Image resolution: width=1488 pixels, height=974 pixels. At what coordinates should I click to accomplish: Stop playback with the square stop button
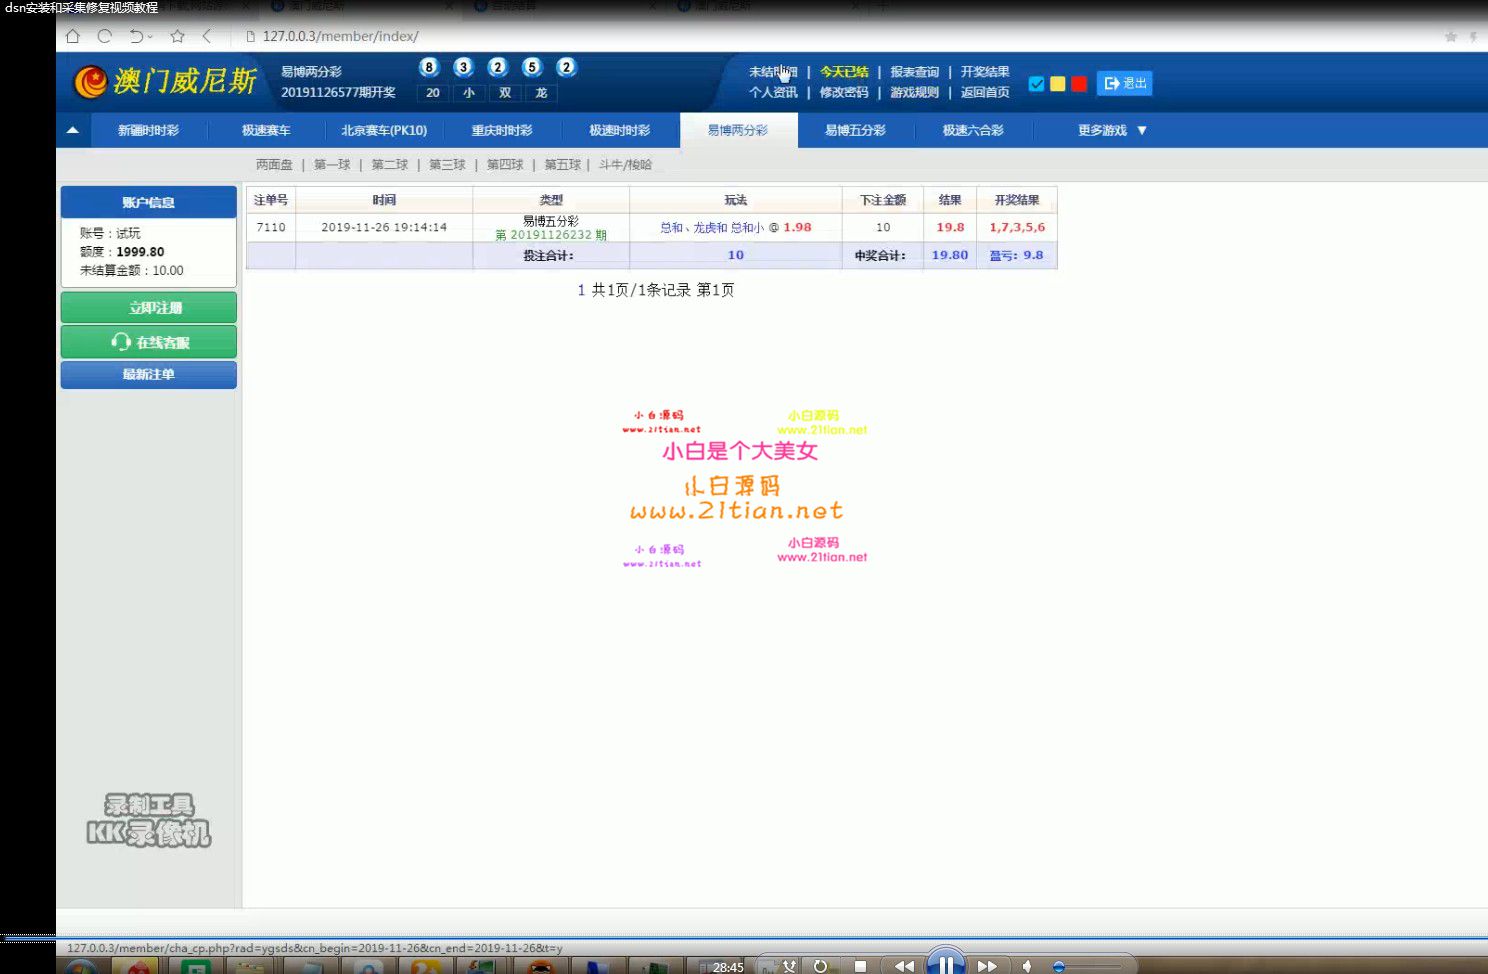coord(860,966)
